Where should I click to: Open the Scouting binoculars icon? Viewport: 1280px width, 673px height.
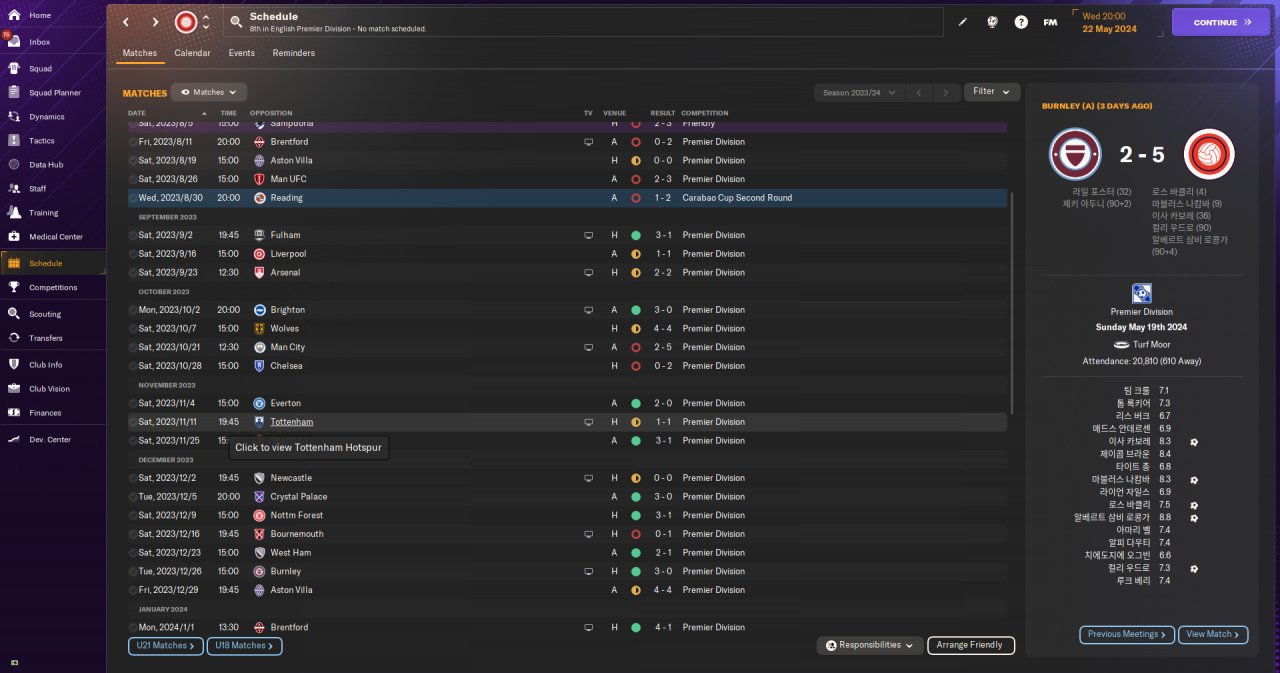pyautogui.click(x=14, y=314)
